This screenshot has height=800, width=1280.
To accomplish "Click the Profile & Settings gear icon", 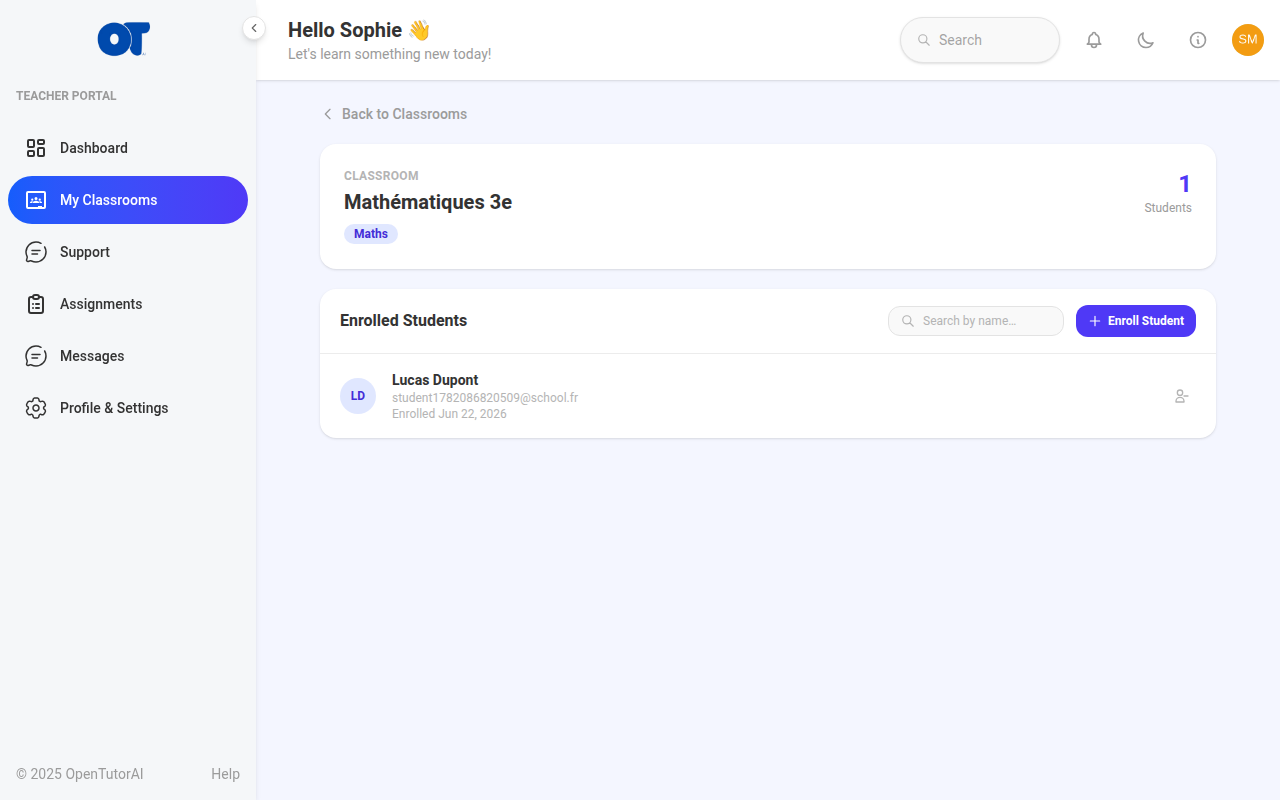I will coord(36,408).
